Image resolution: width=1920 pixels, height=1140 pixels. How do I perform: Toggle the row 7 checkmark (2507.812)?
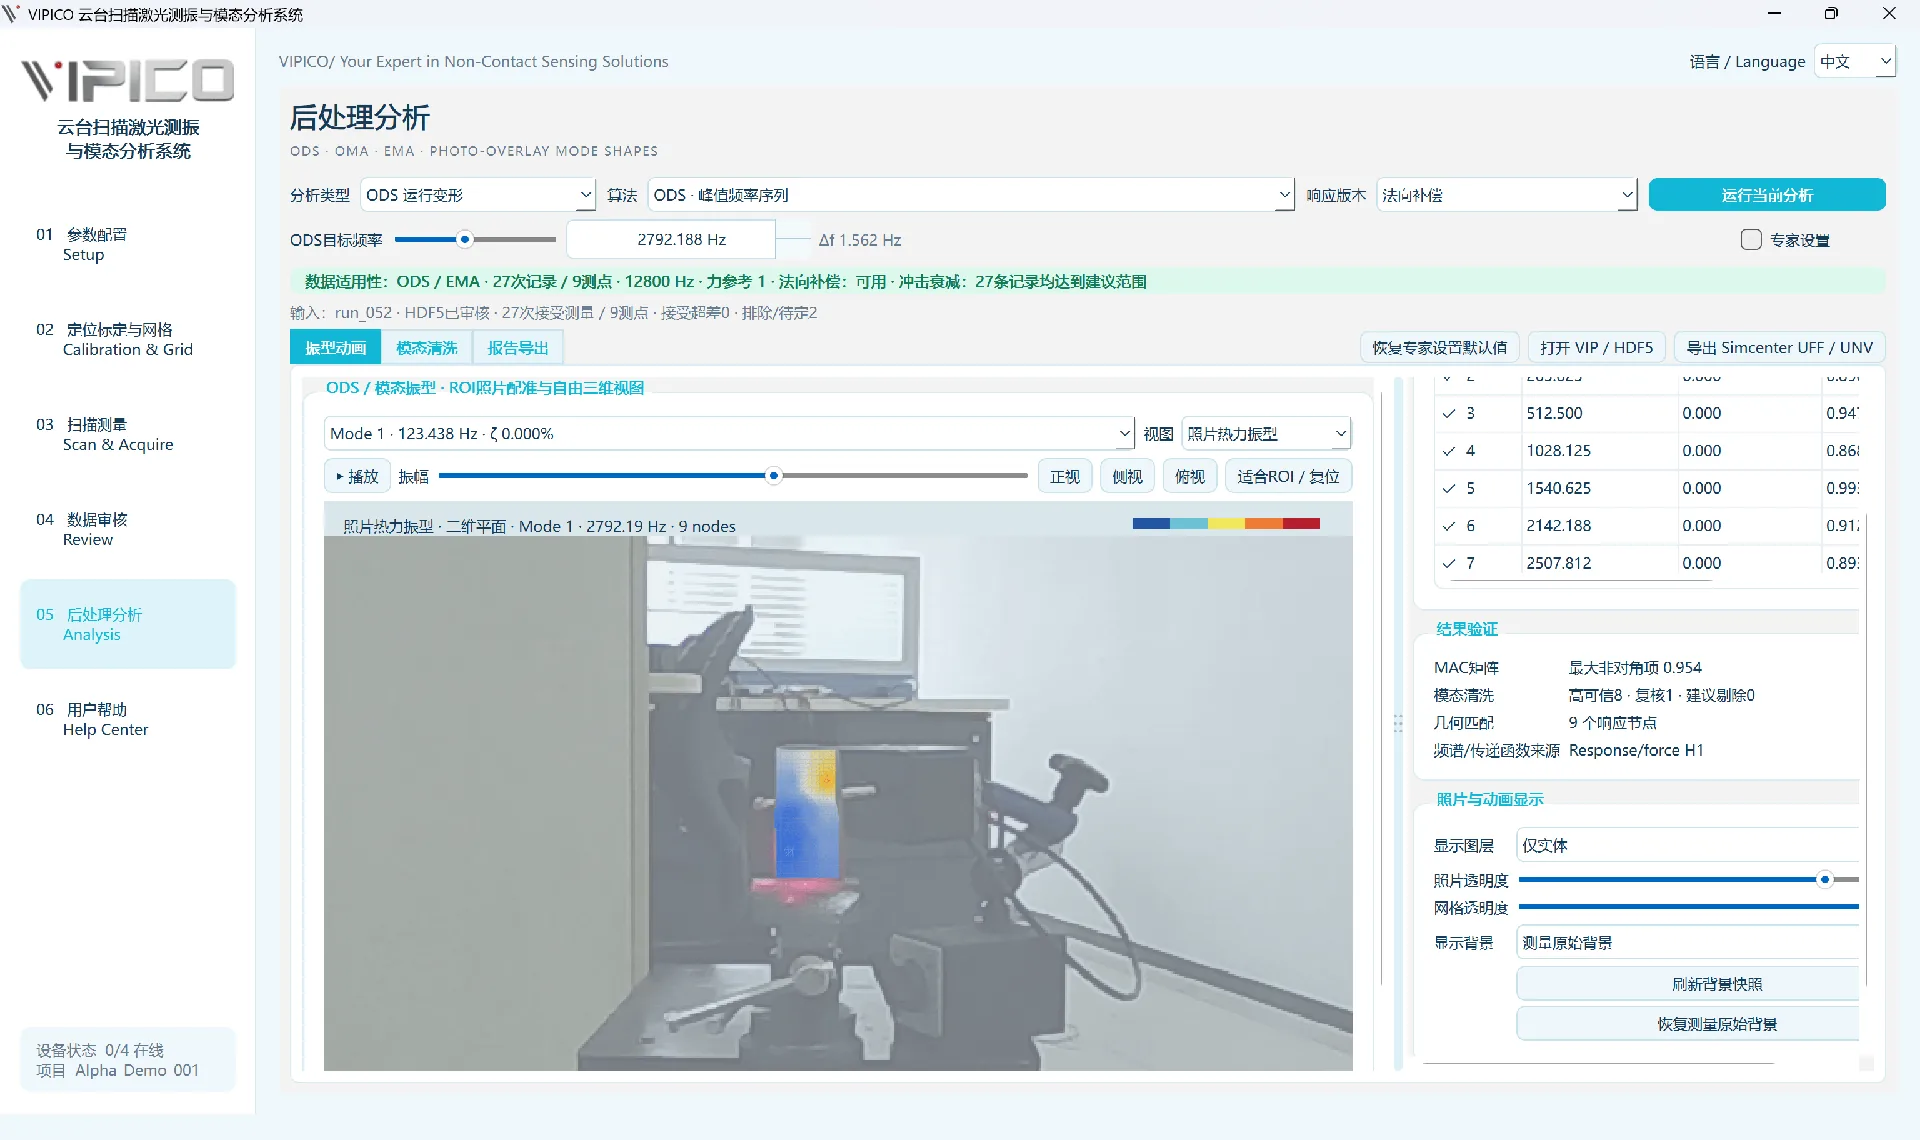click(1448, 563)
